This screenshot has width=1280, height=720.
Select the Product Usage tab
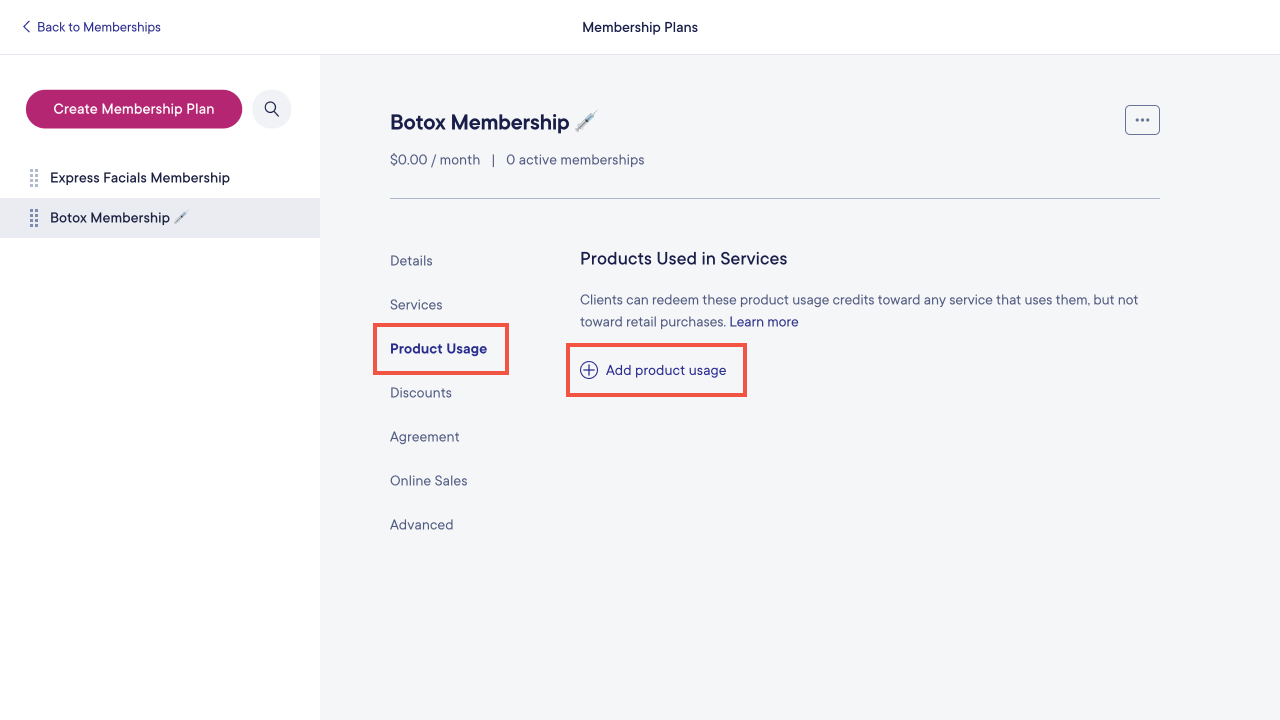point(439,349)
